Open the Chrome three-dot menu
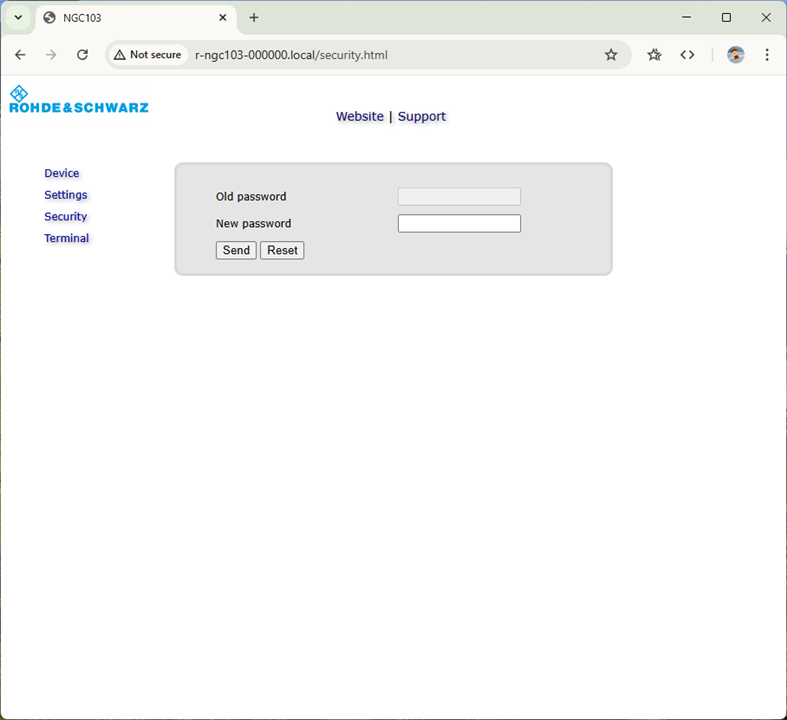 tap(766, 55)
